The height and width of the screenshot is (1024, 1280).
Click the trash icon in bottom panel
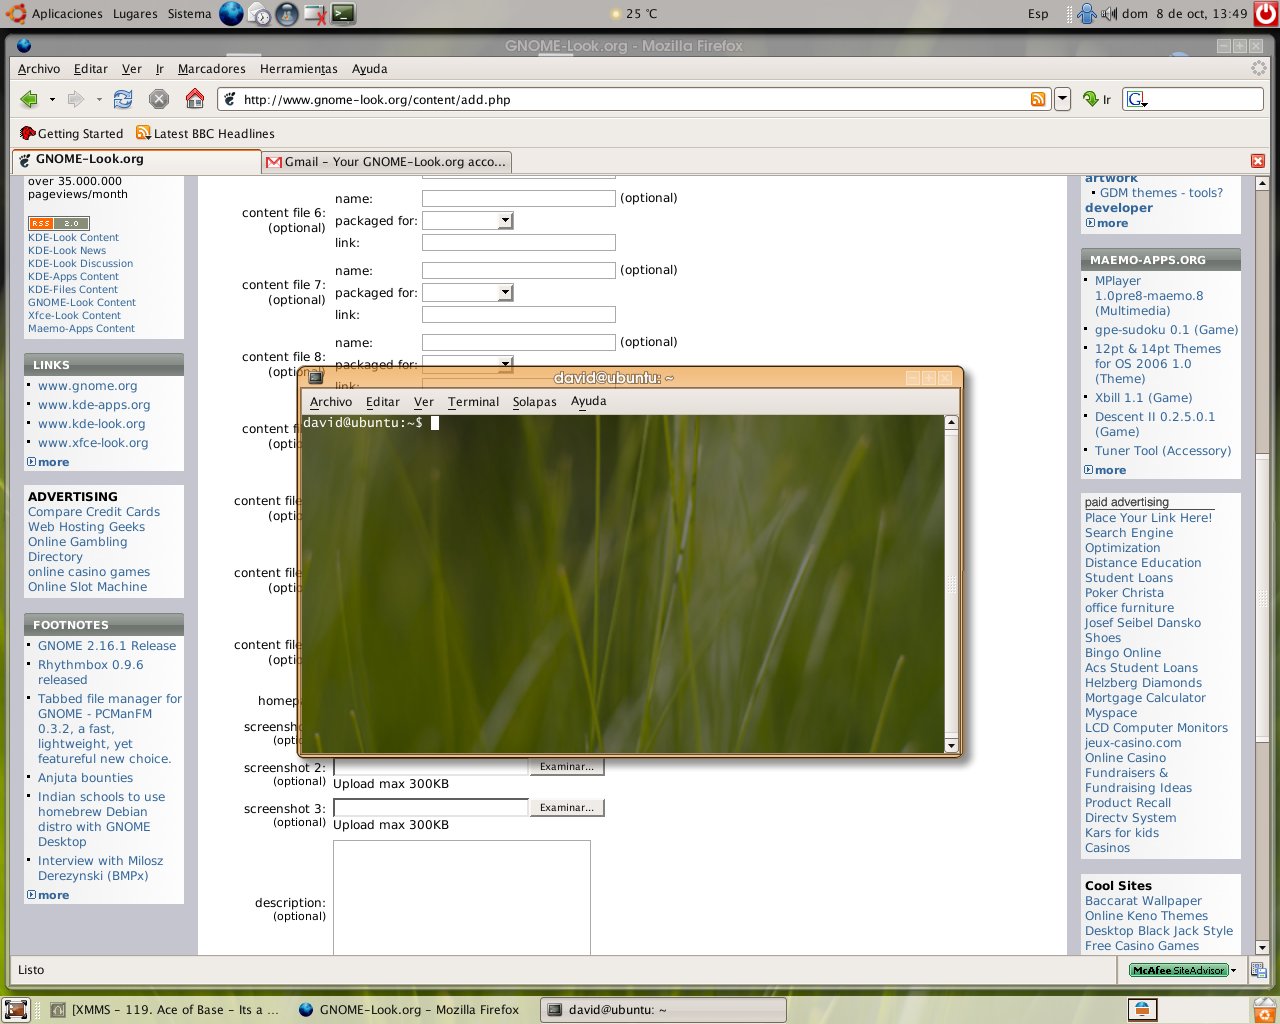(1266, 1010)
